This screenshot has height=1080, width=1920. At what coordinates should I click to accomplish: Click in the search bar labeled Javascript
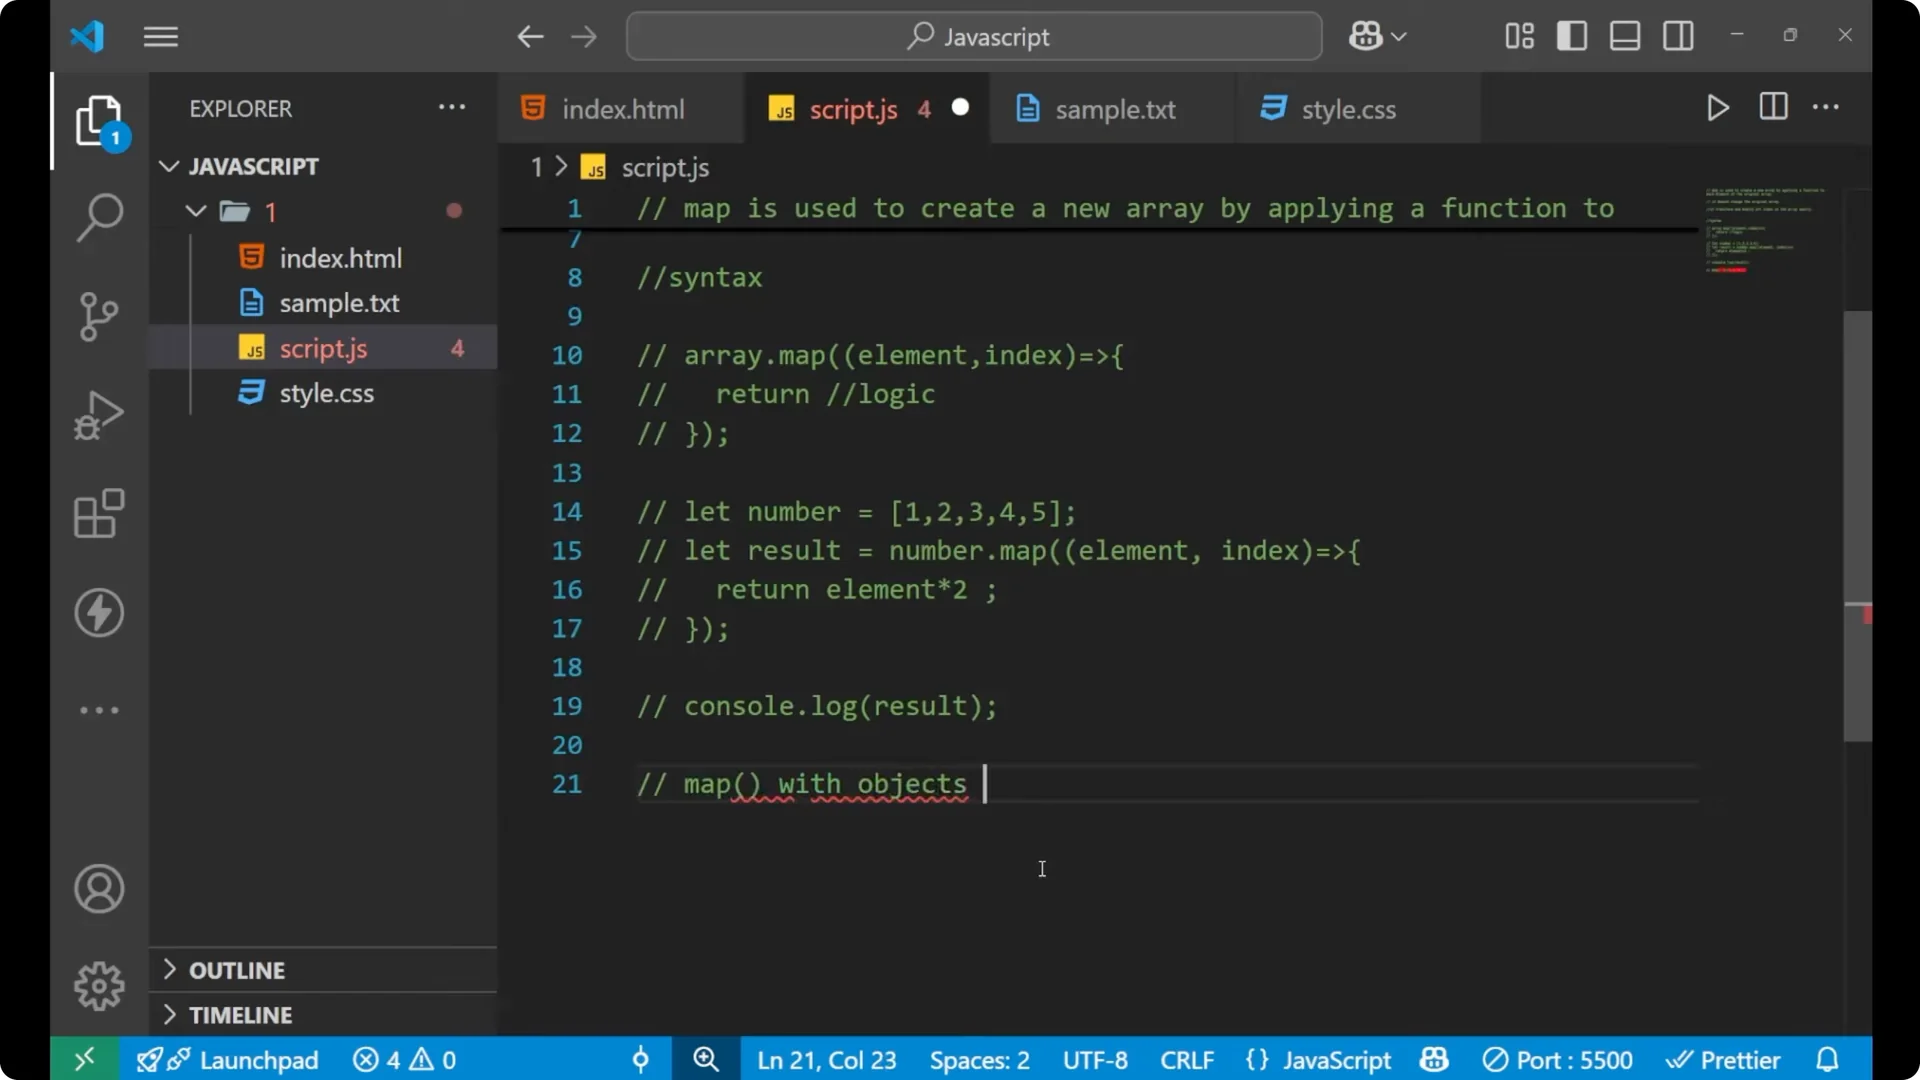point(973,36)
